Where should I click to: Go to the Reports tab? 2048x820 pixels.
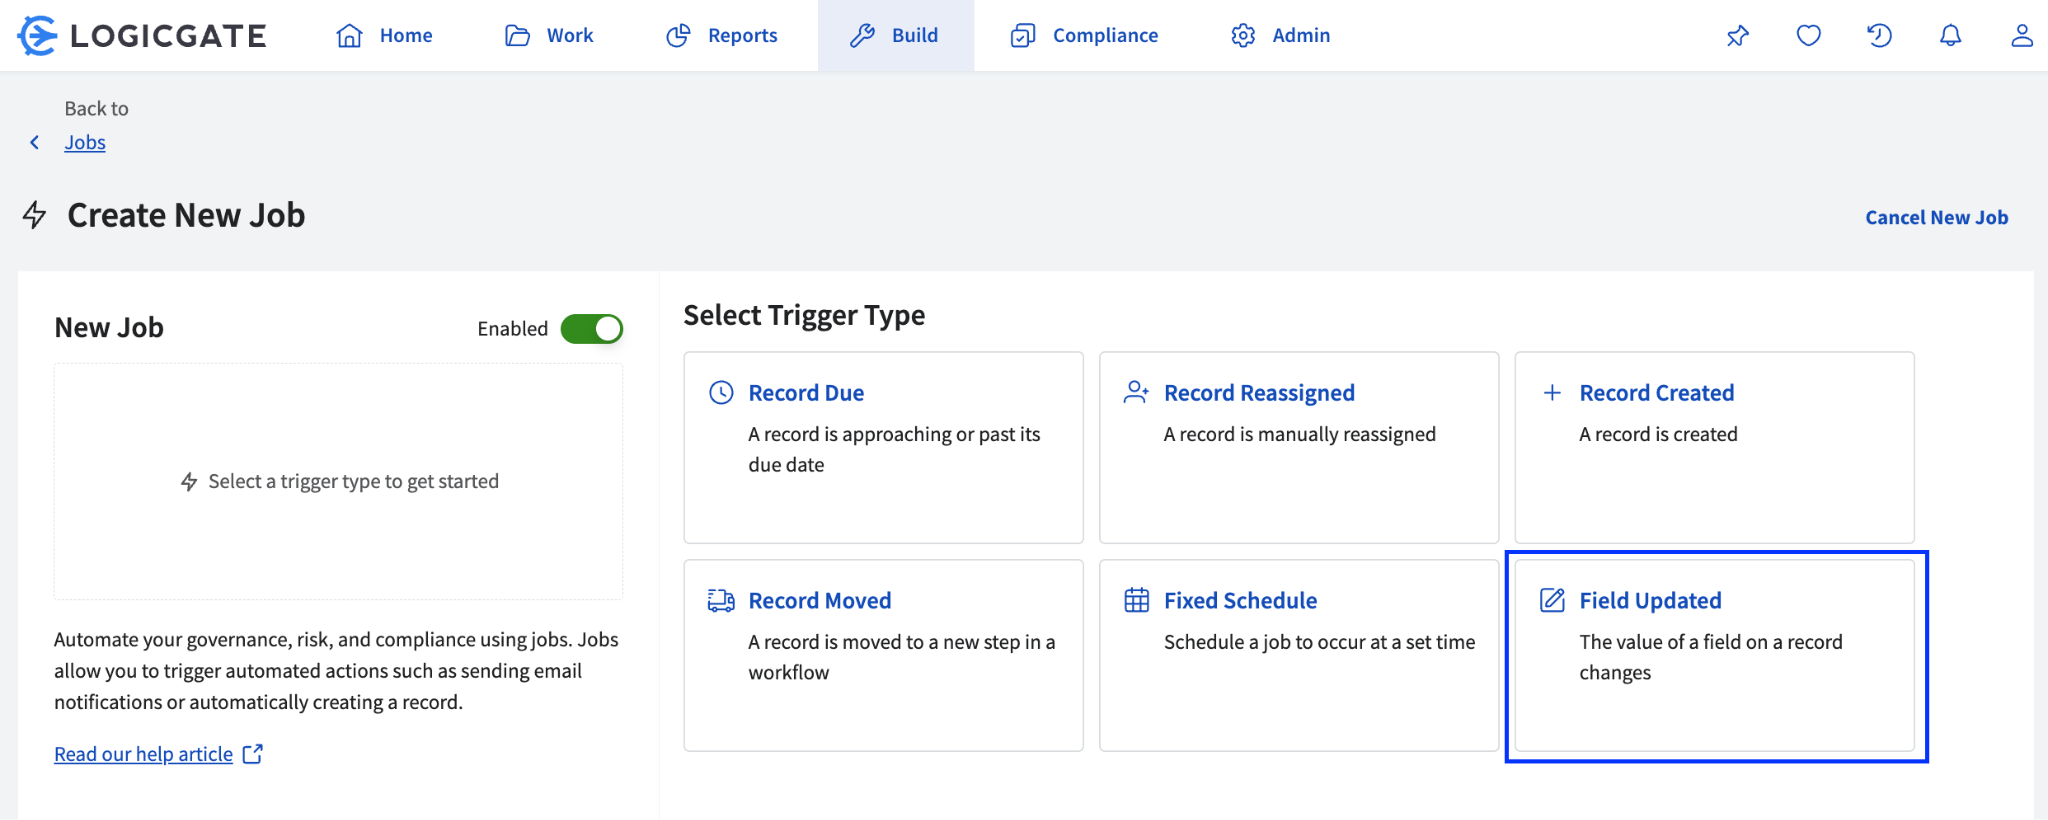pyautogui.click(x=722, y=36)
